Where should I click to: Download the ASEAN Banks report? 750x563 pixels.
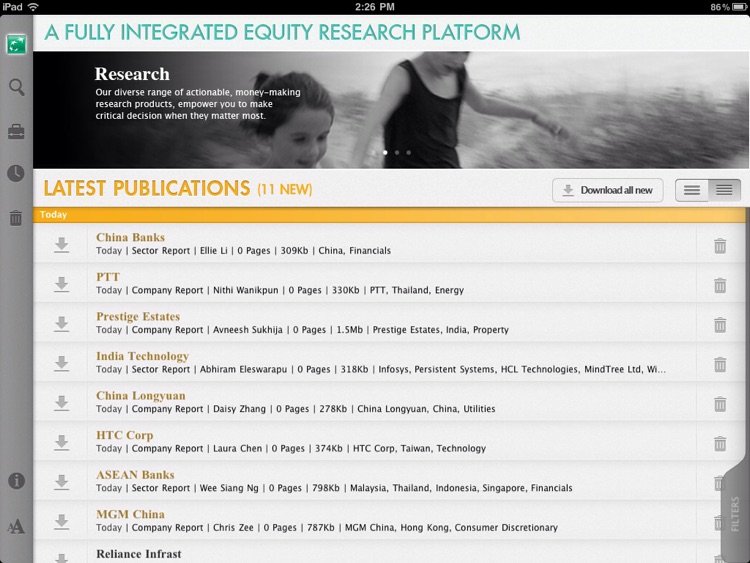point(61,483)
